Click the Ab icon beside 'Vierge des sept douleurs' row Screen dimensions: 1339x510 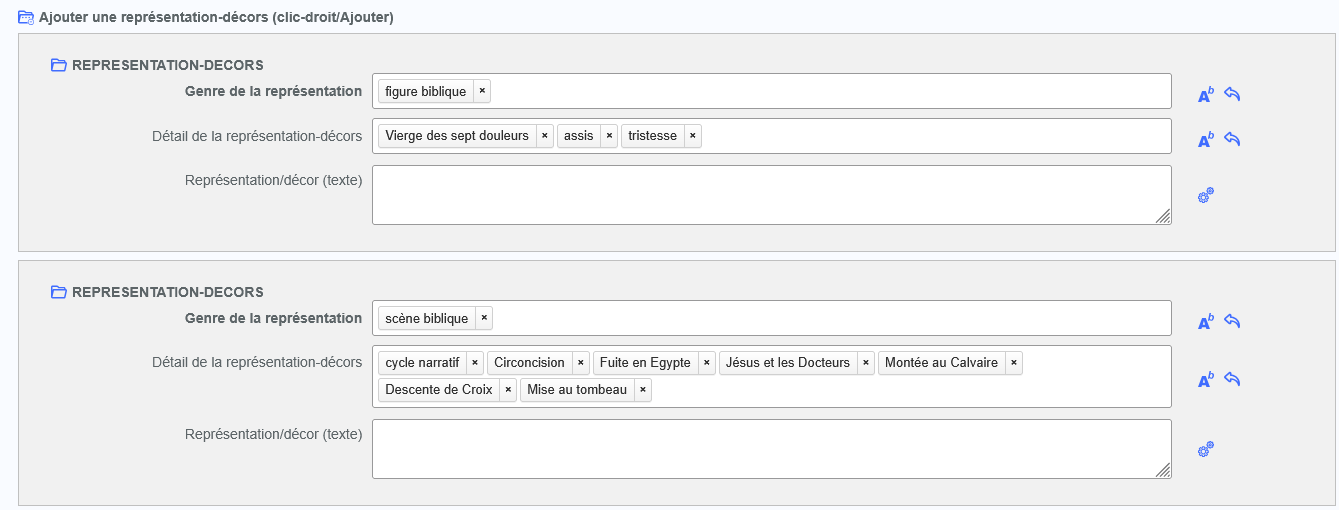pos(1205,140)
